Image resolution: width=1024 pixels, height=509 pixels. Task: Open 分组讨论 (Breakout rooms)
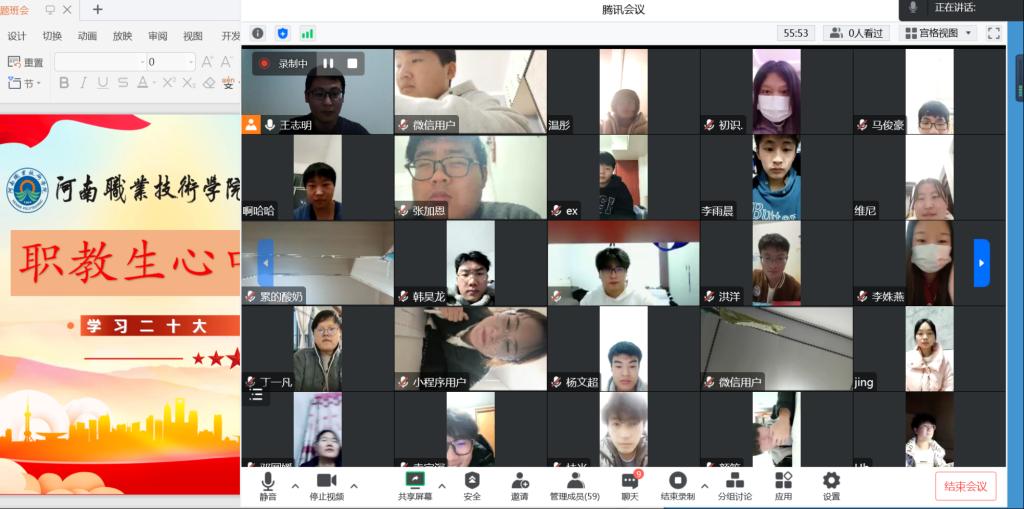[734, 485]
